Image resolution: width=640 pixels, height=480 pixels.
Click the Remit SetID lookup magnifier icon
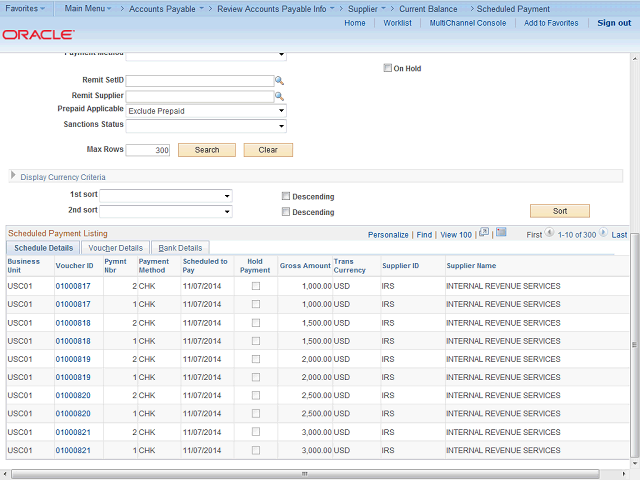pyautogui.click(x=280, y=81)
